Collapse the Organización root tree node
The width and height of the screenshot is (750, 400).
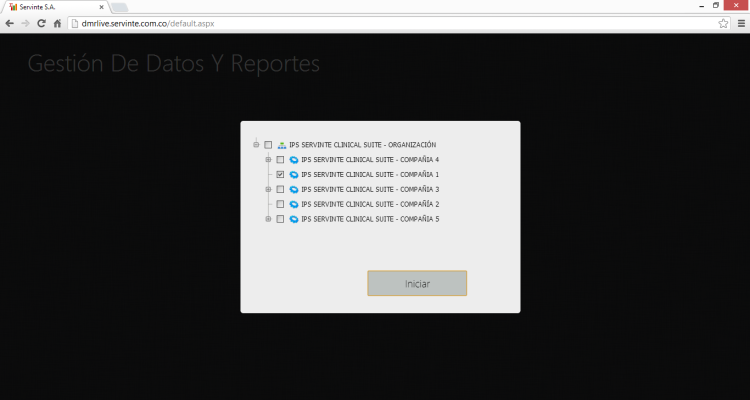click(x=256, y=145)
